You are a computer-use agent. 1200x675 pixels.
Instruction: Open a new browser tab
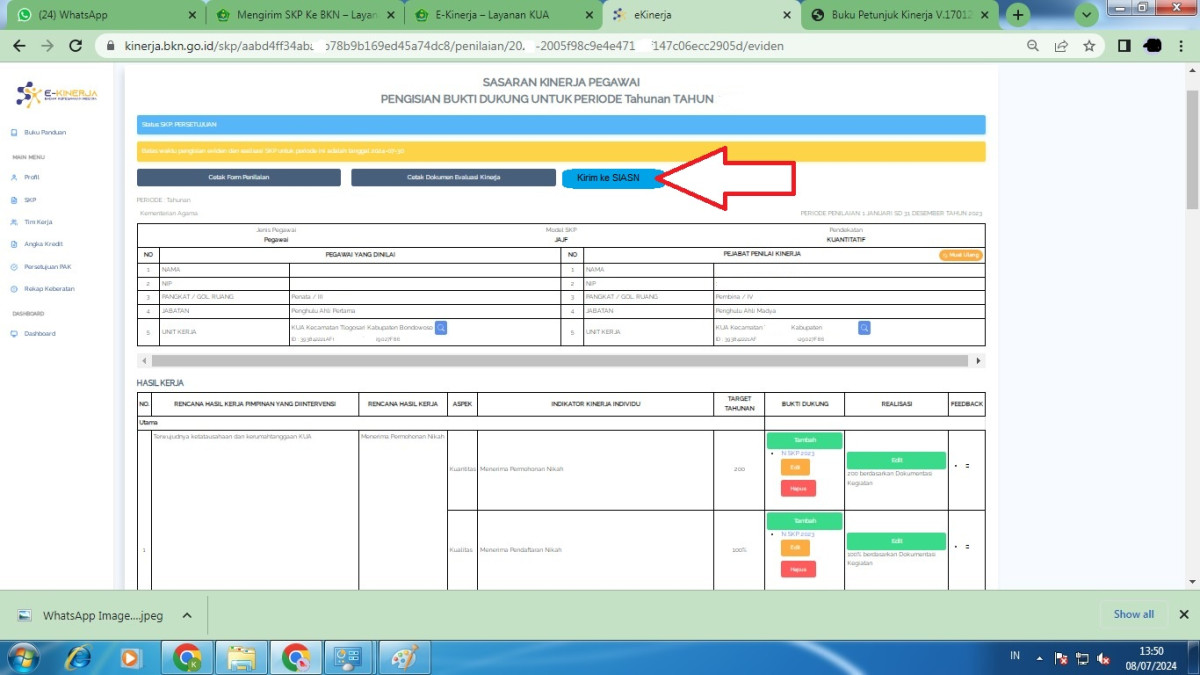(1018, 15)
